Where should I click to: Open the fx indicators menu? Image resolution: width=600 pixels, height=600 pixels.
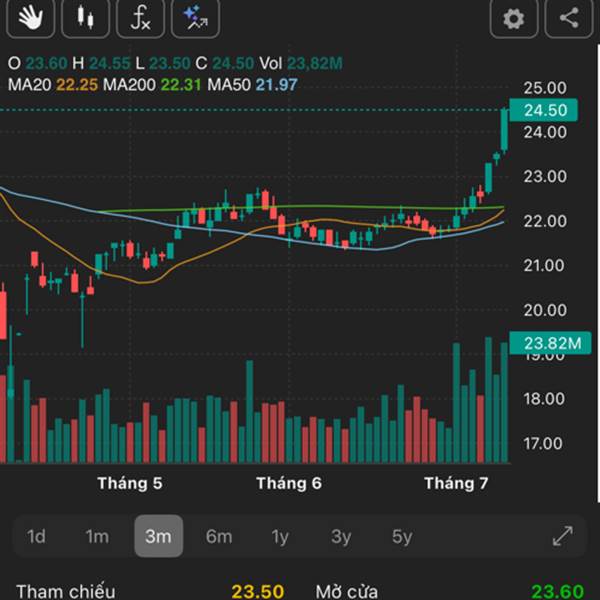[x=140, y=18]
